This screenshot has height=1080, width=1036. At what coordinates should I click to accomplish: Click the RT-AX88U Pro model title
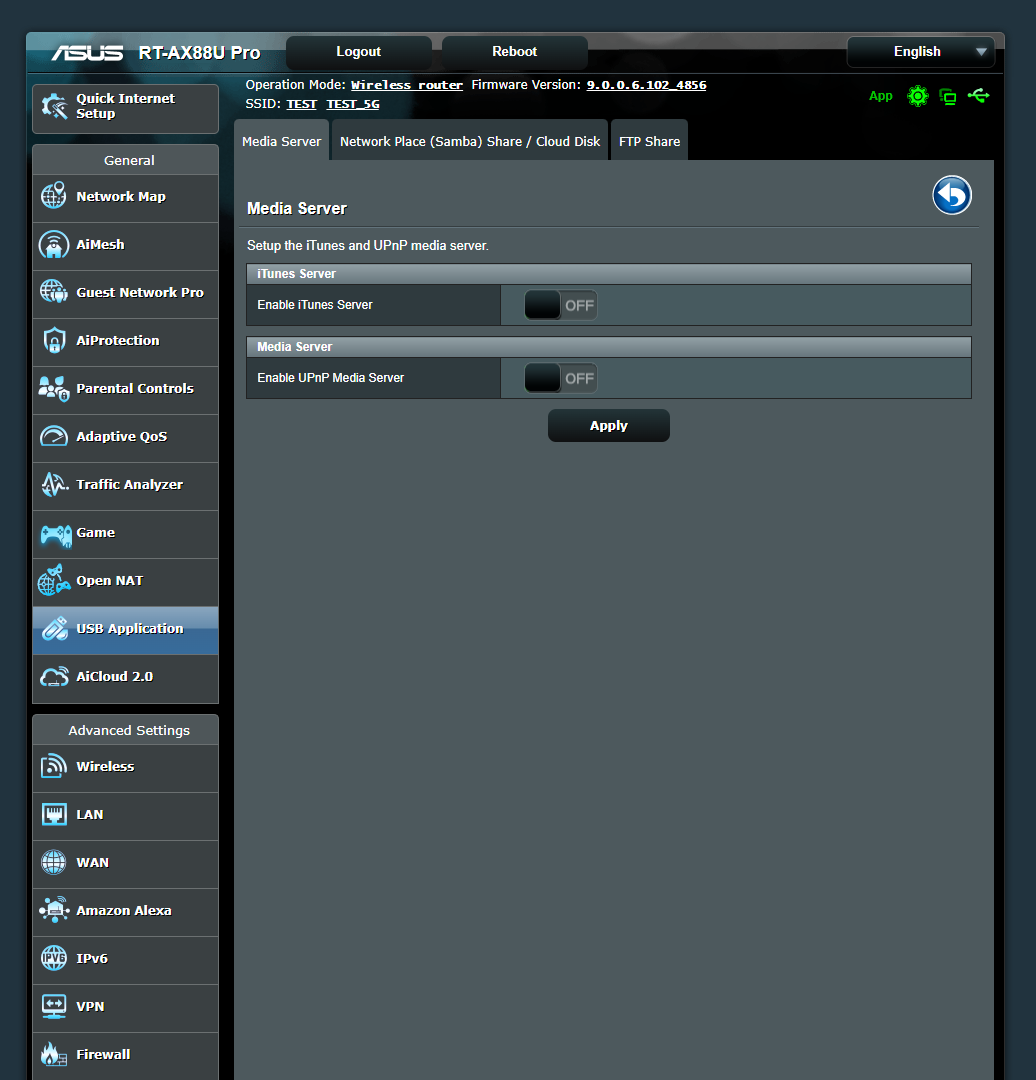point(199,52)
